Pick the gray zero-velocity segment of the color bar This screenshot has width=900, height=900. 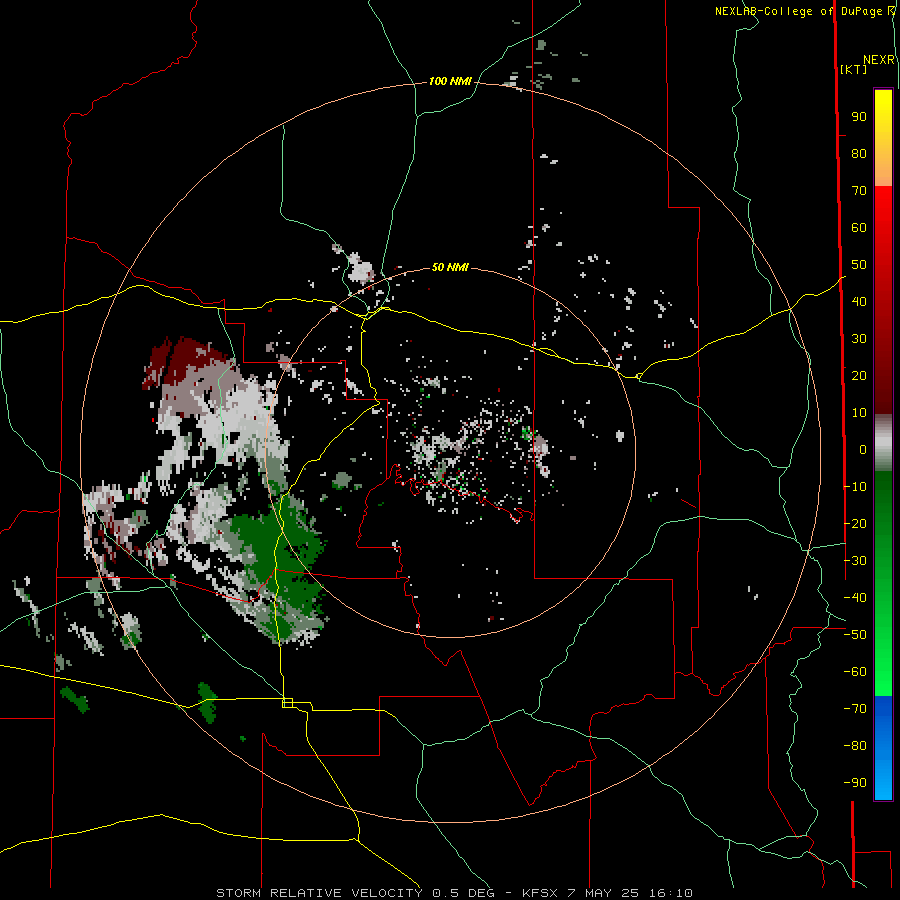[x=883, y=443]
